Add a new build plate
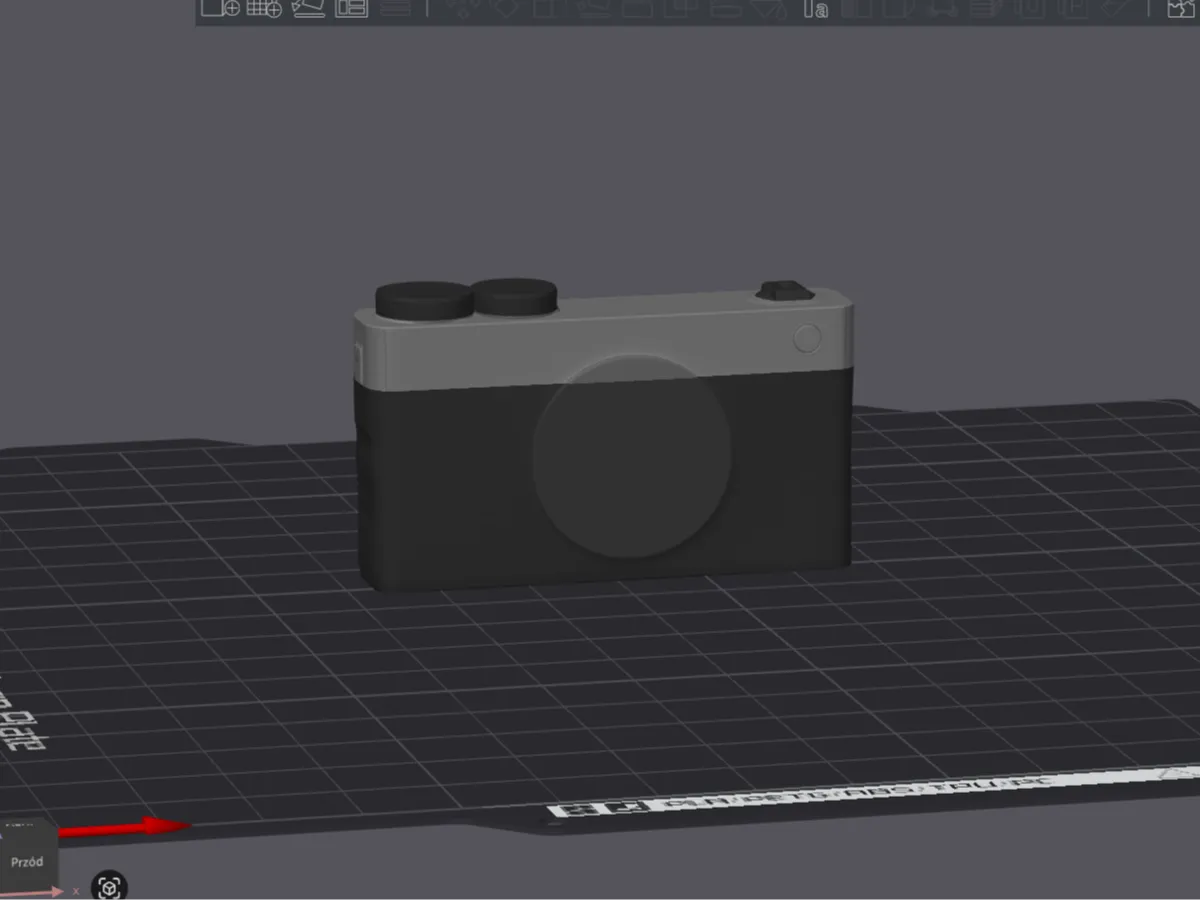The width and height of the screenshot is (1200, 900). 262,9
